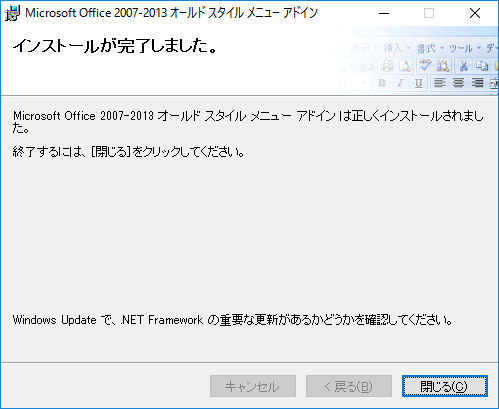The width and height of the screenshot is (499, 409).
Task: Click the Windows Update .NET Framework notice text
Action: (233, 320)
